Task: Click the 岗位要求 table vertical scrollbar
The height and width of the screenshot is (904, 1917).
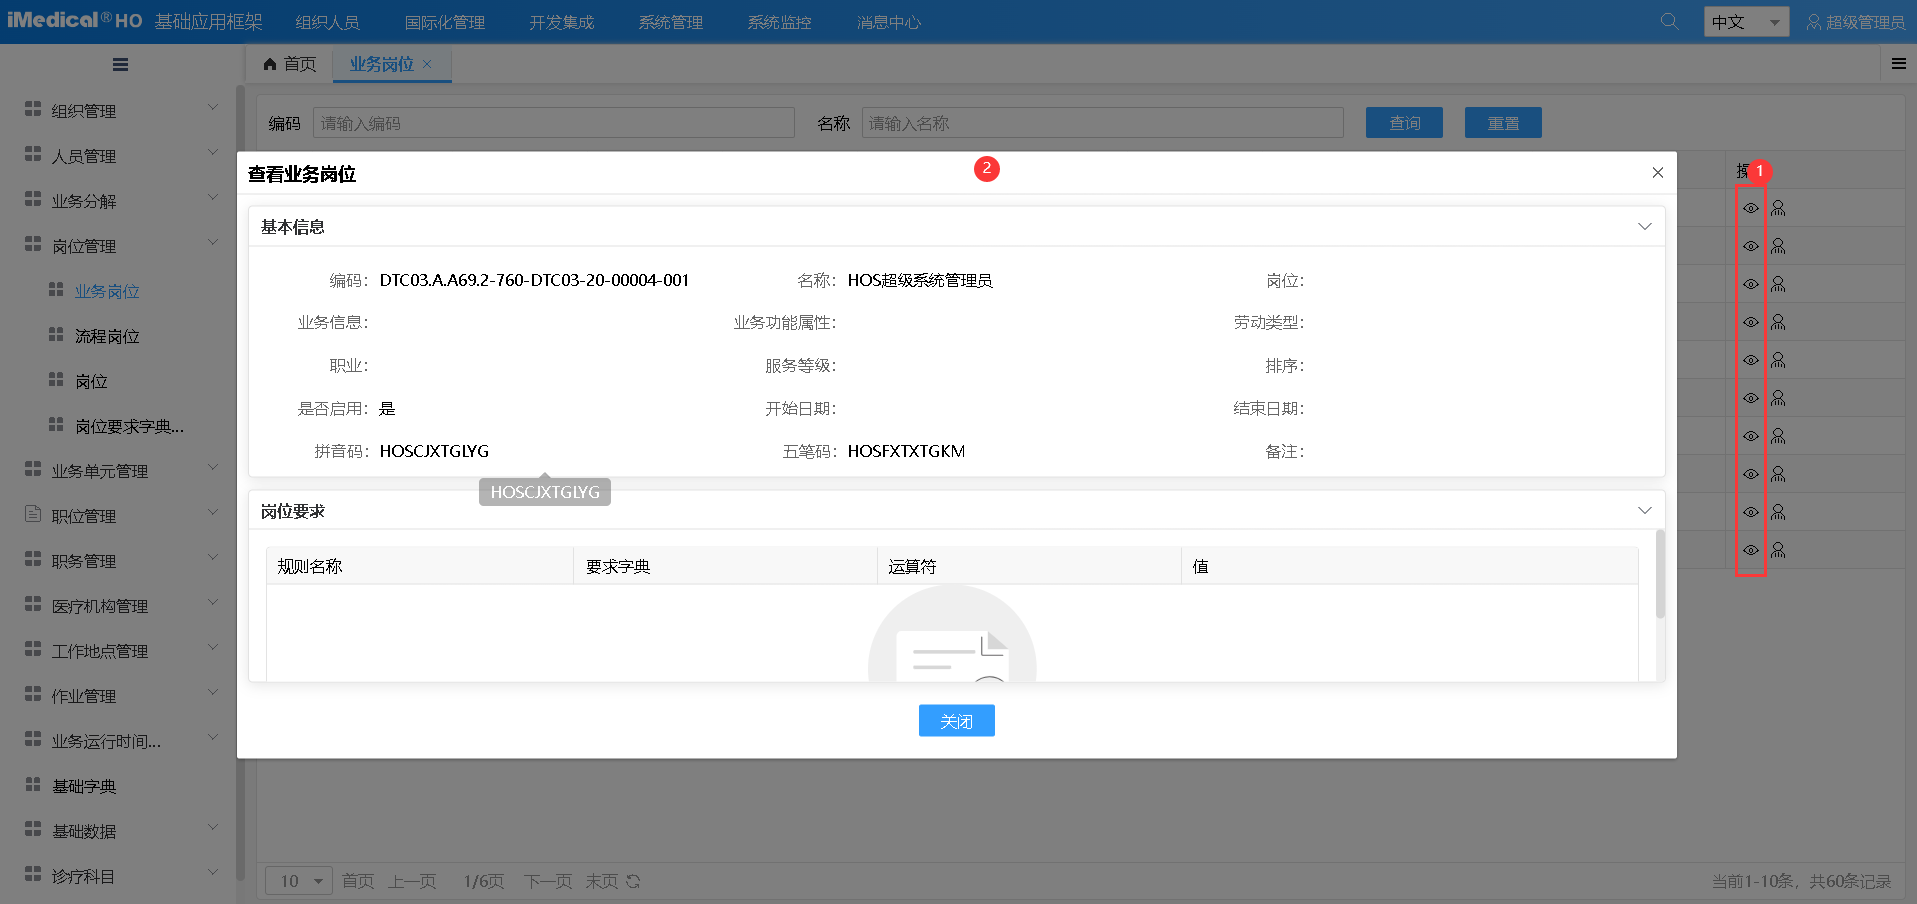Action: [1660, 575]
